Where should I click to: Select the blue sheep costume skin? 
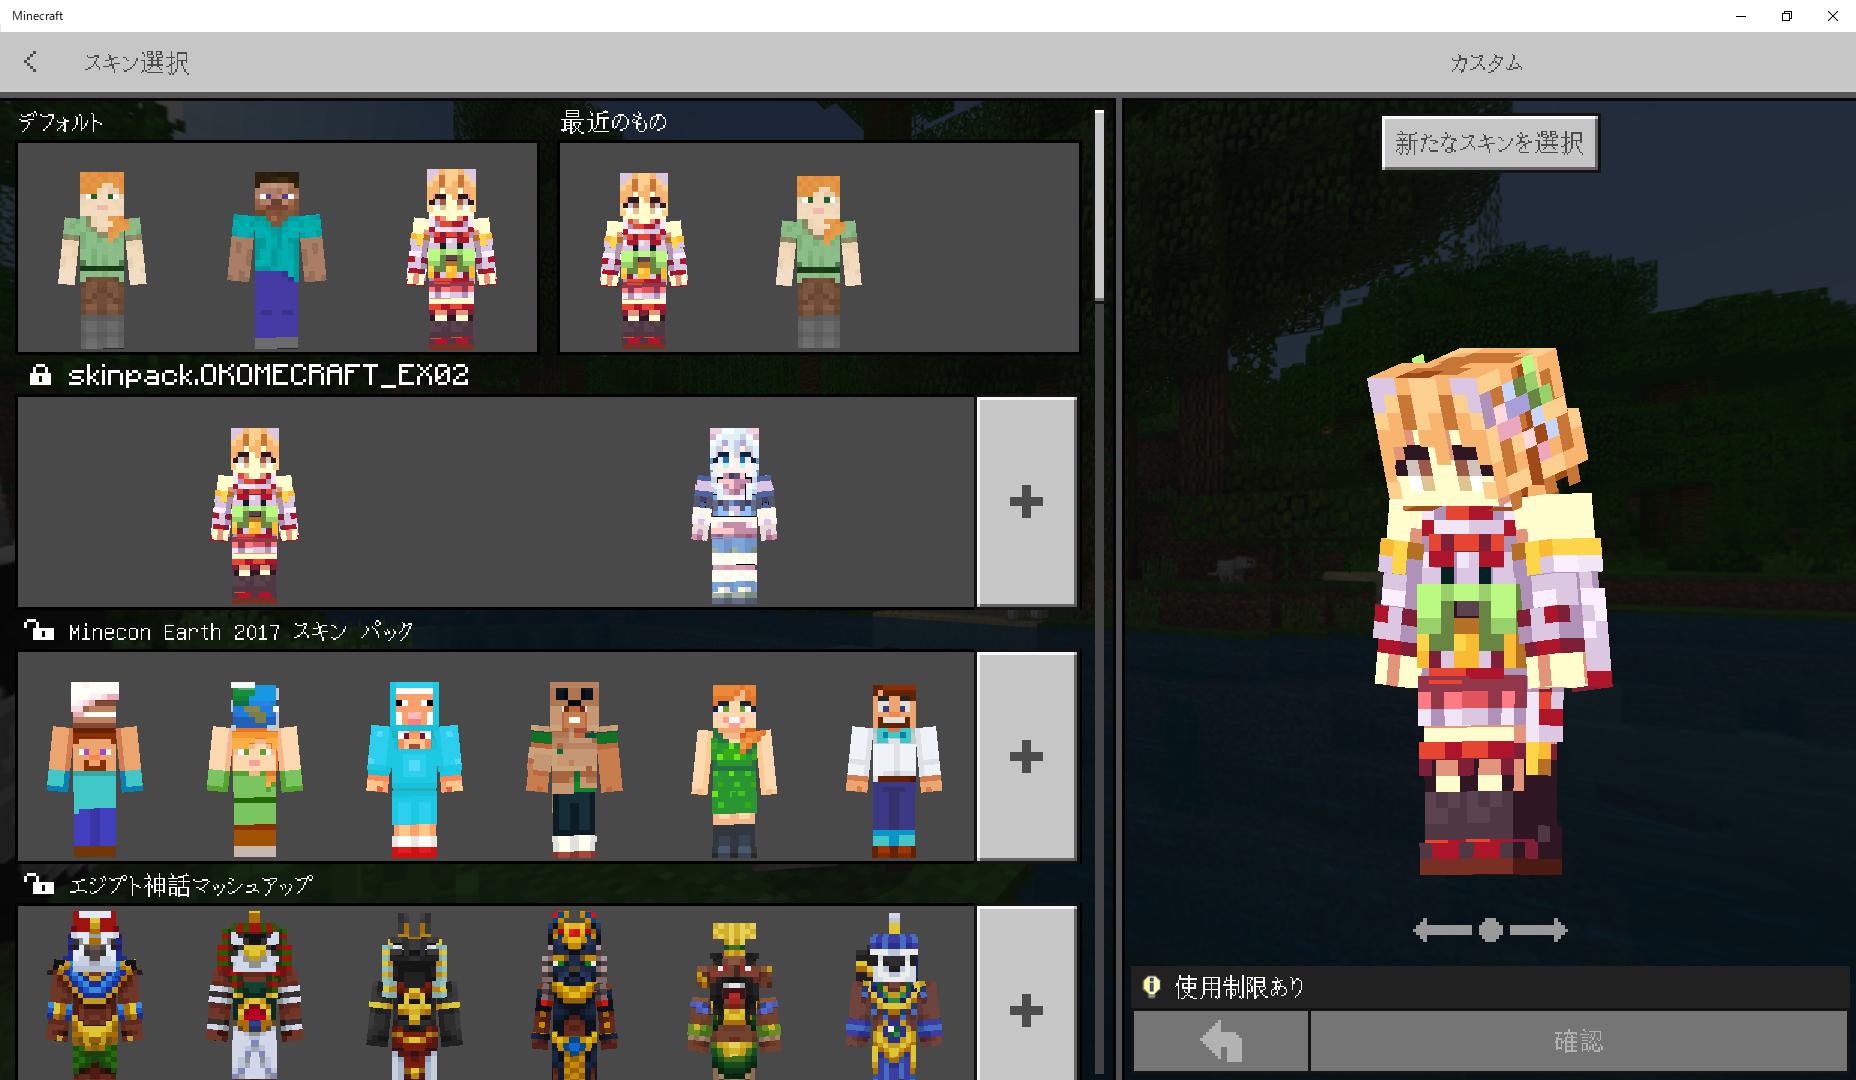[x=414, y=768]
